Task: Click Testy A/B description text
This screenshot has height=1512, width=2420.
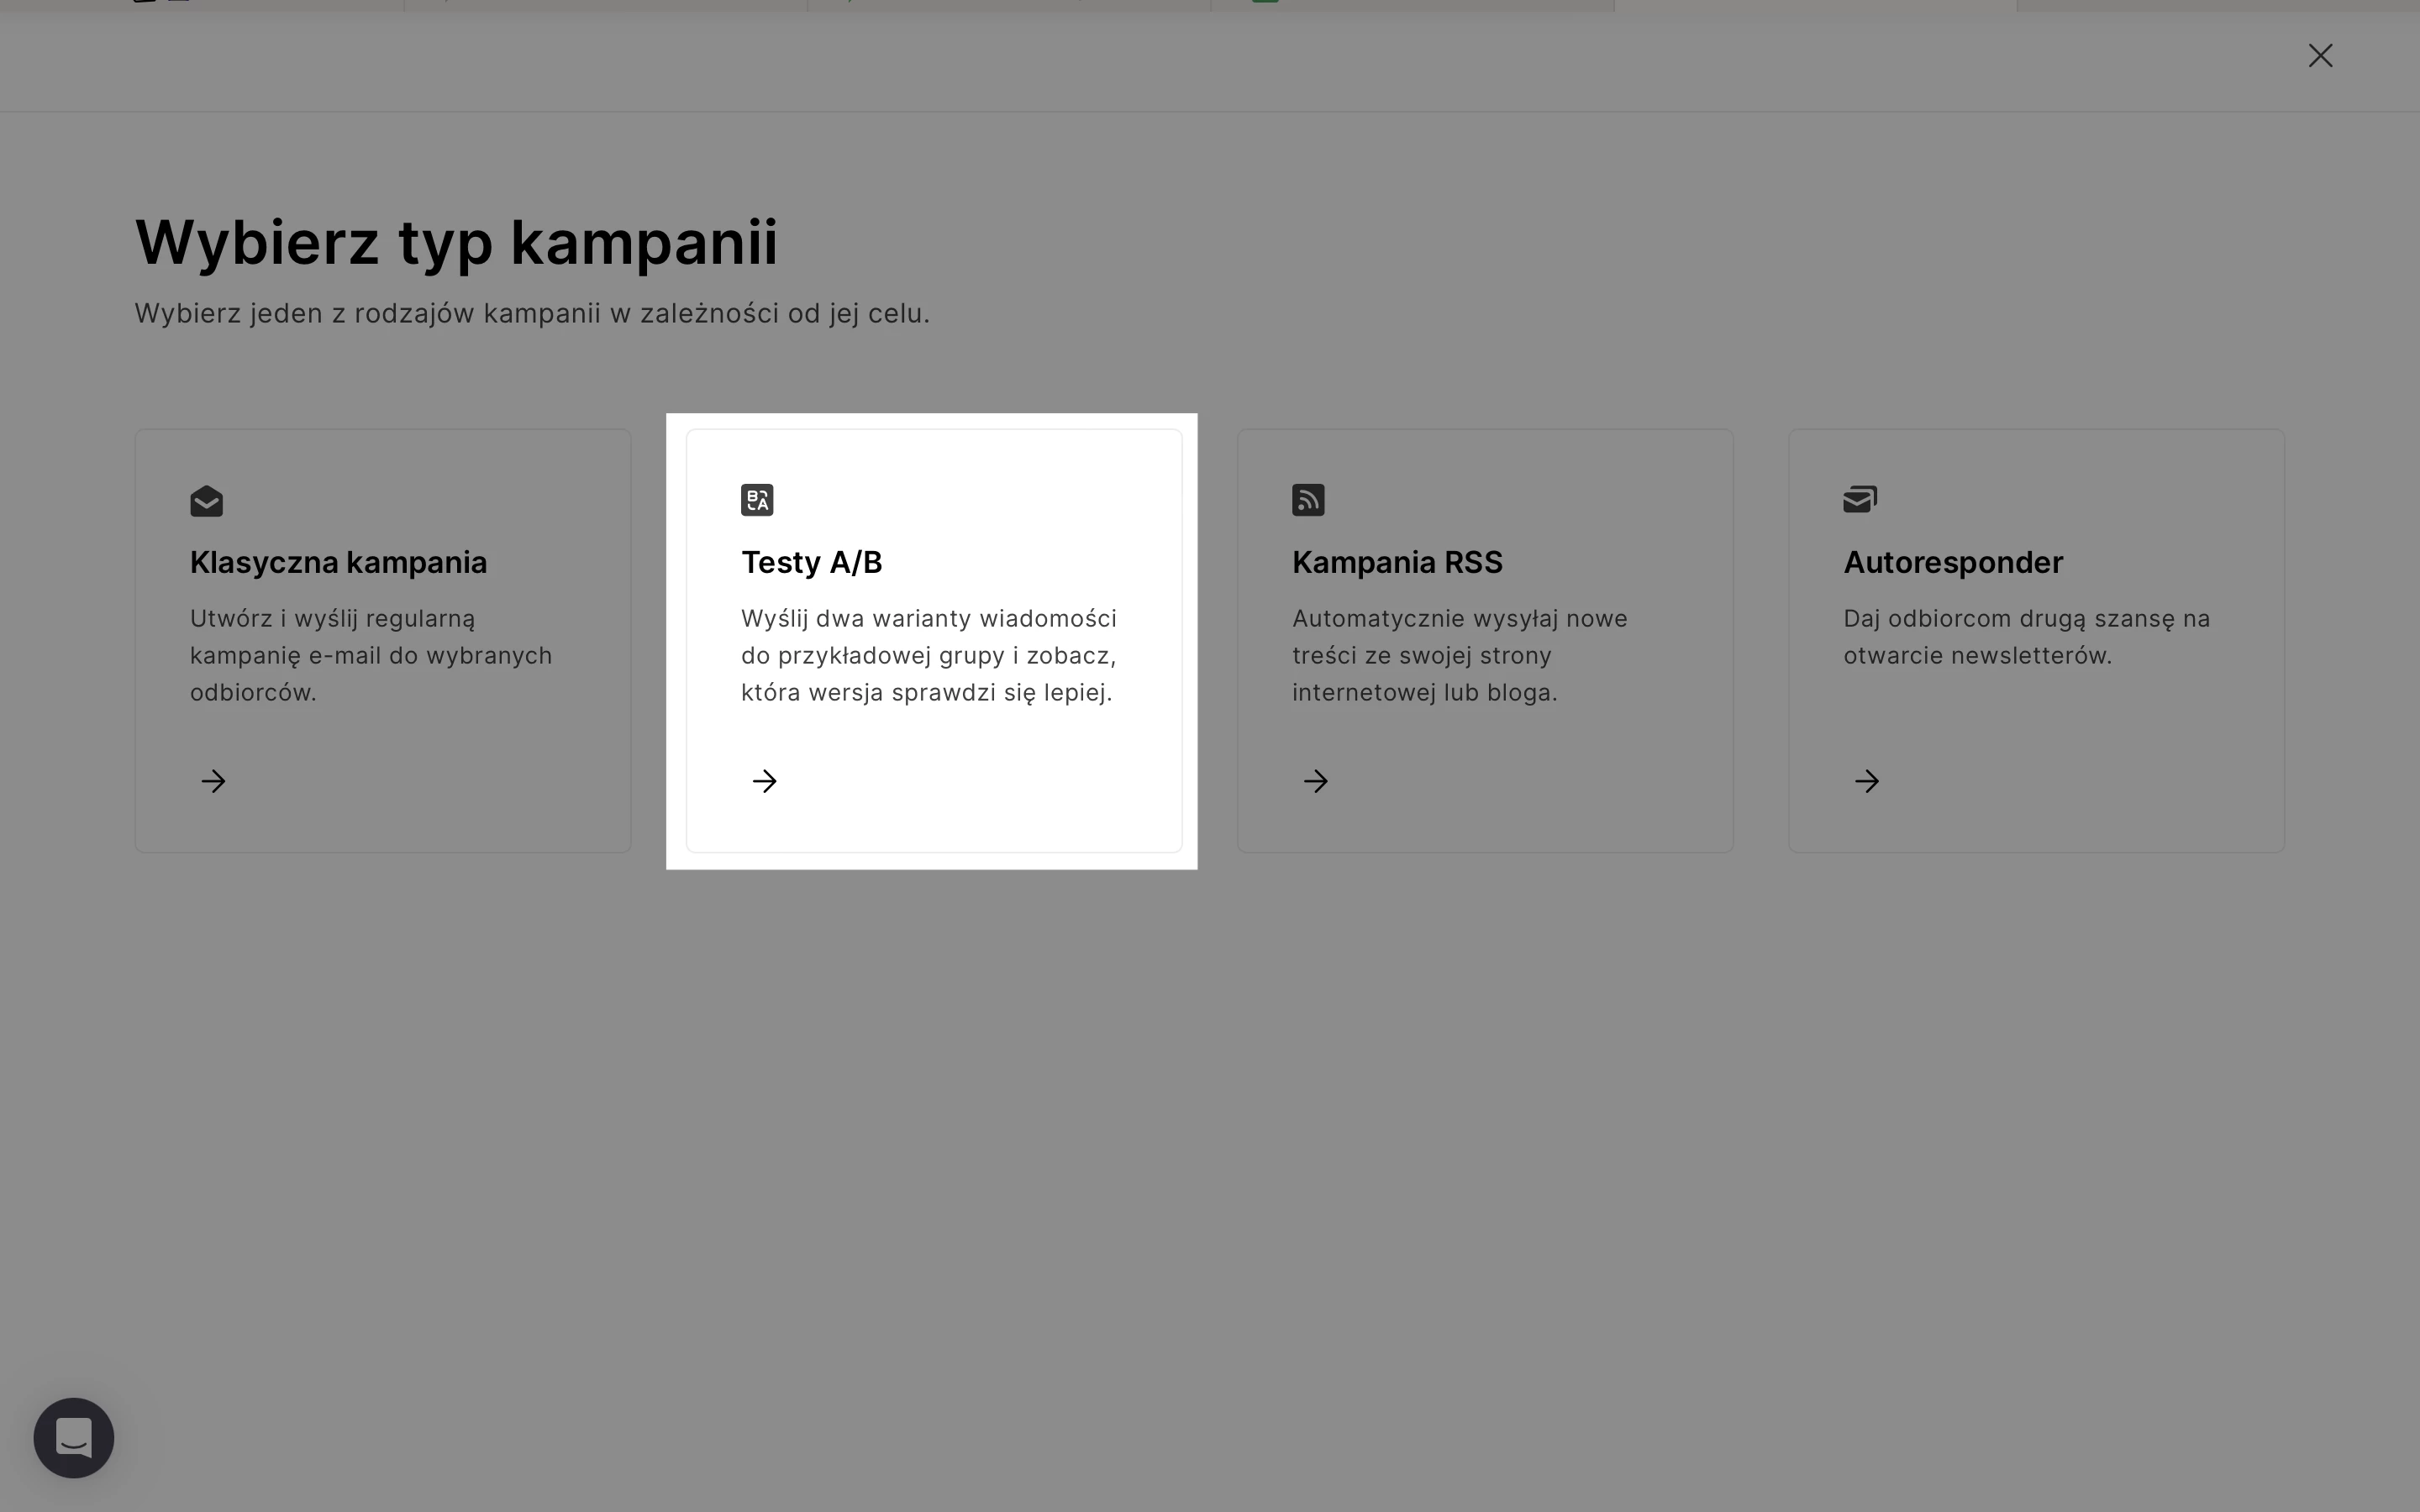Action: pos(928,655)
